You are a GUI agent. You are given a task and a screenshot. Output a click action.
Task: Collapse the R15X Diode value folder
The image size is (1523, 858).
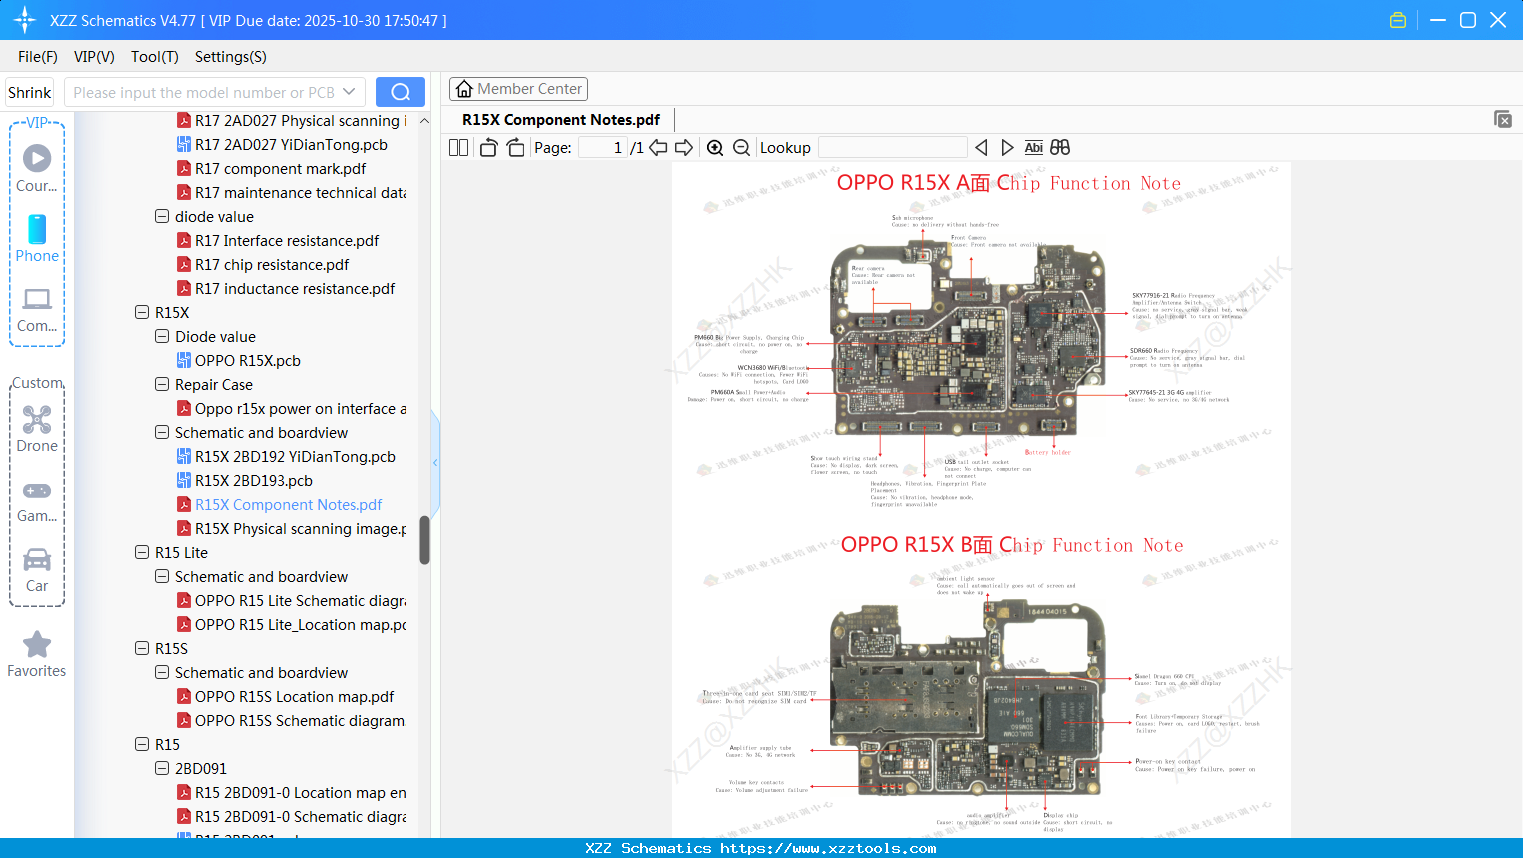click(x=162, y=336)
